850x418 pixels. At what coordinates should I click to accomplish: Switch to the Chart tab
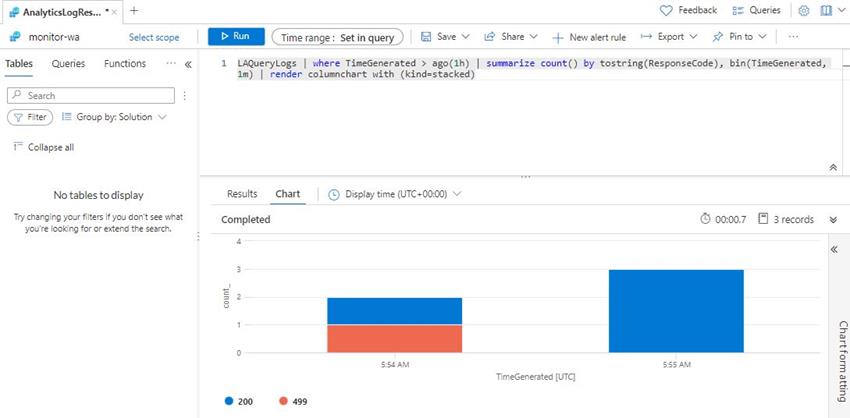pos(288,194)
